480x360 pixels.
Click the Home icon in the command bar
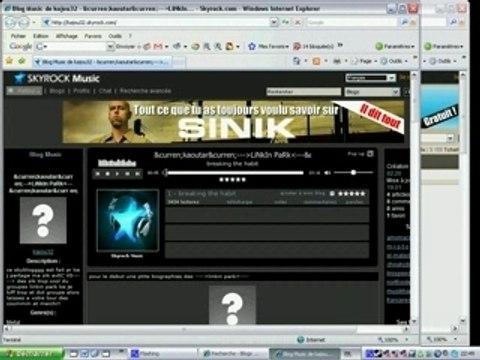tap(296, 61)
